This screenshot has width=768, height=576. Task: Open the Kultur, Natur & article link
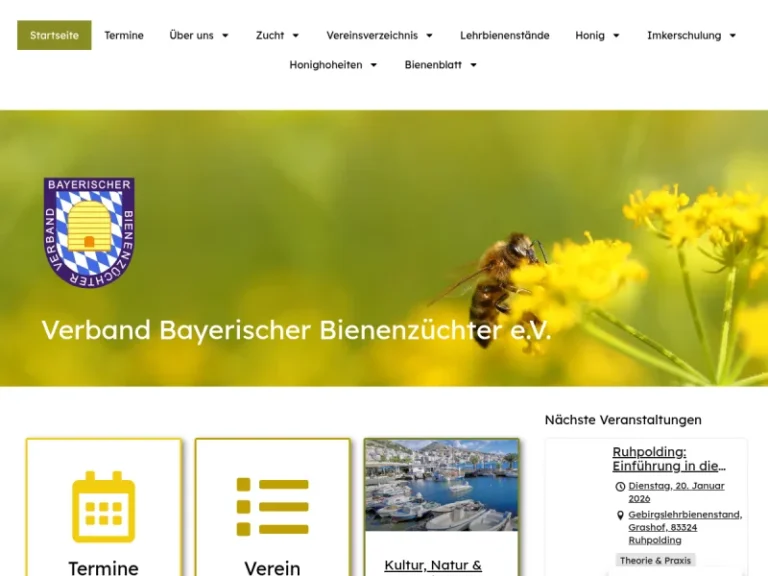click(433, 565)
